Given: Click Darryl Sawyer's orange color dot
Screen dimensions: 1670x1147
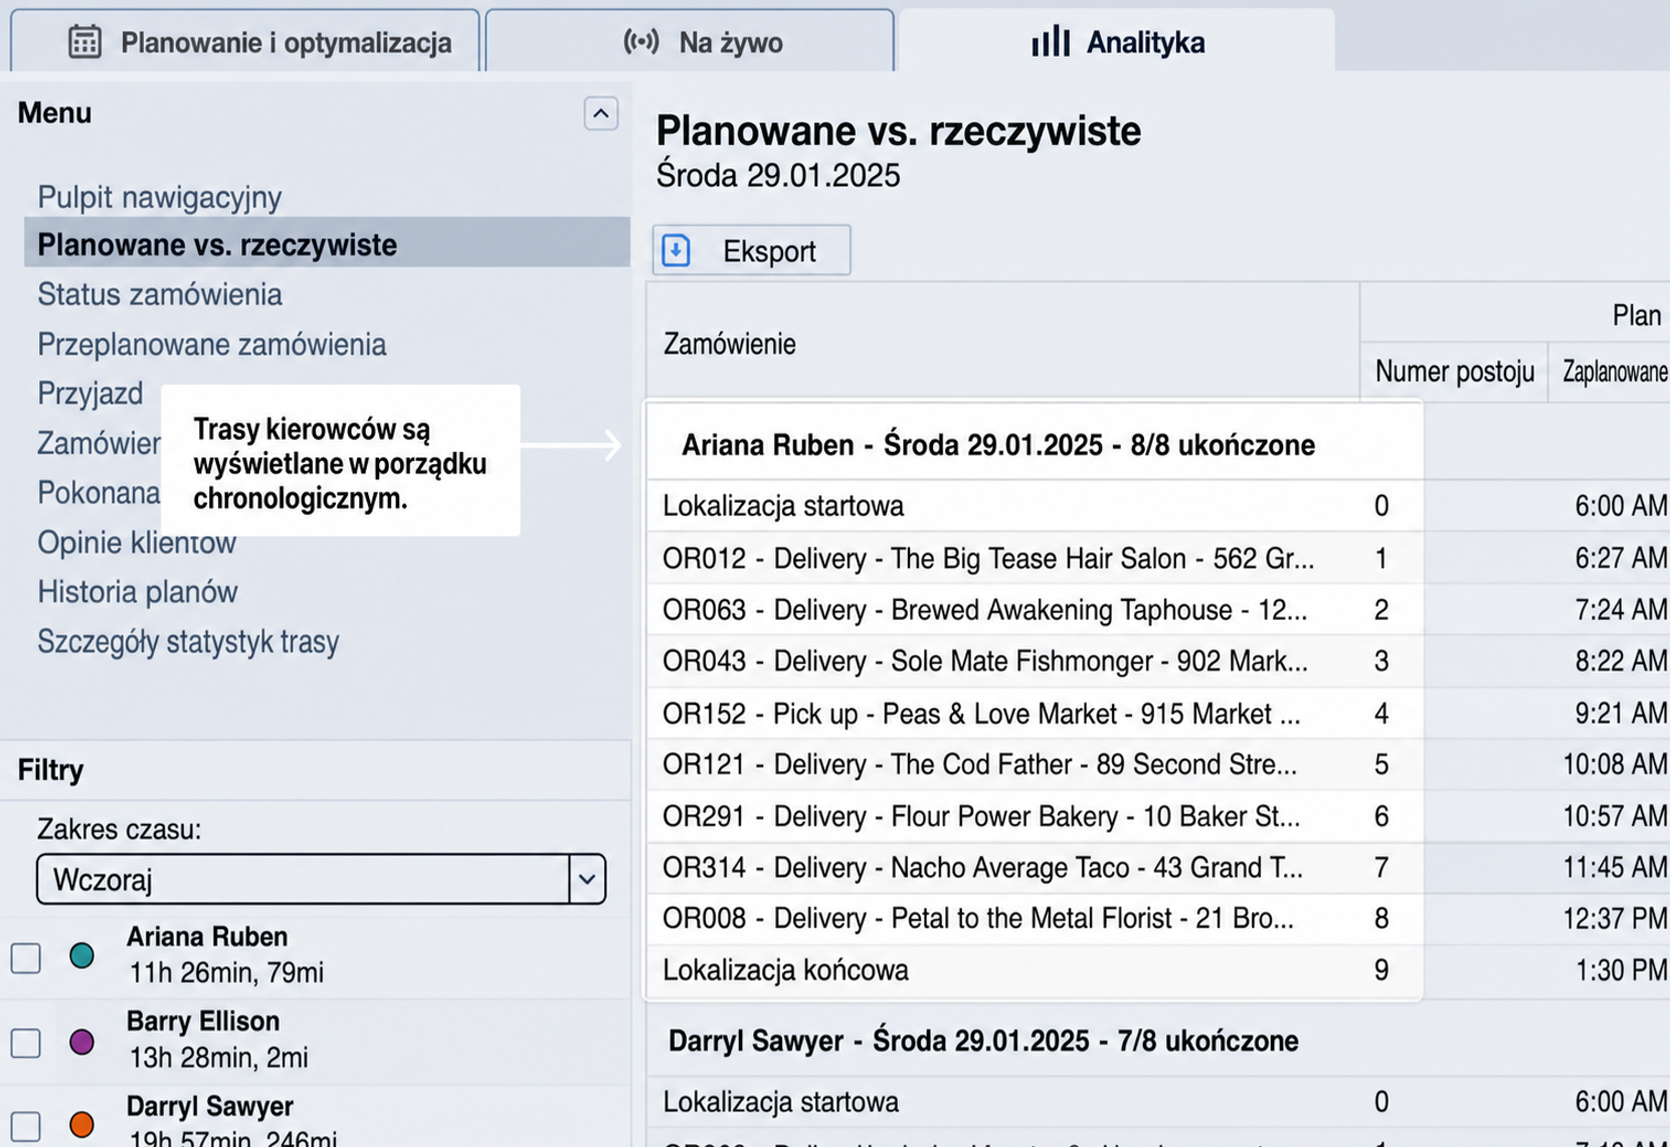Looking at the screenshot, I should coord(82,1125).
